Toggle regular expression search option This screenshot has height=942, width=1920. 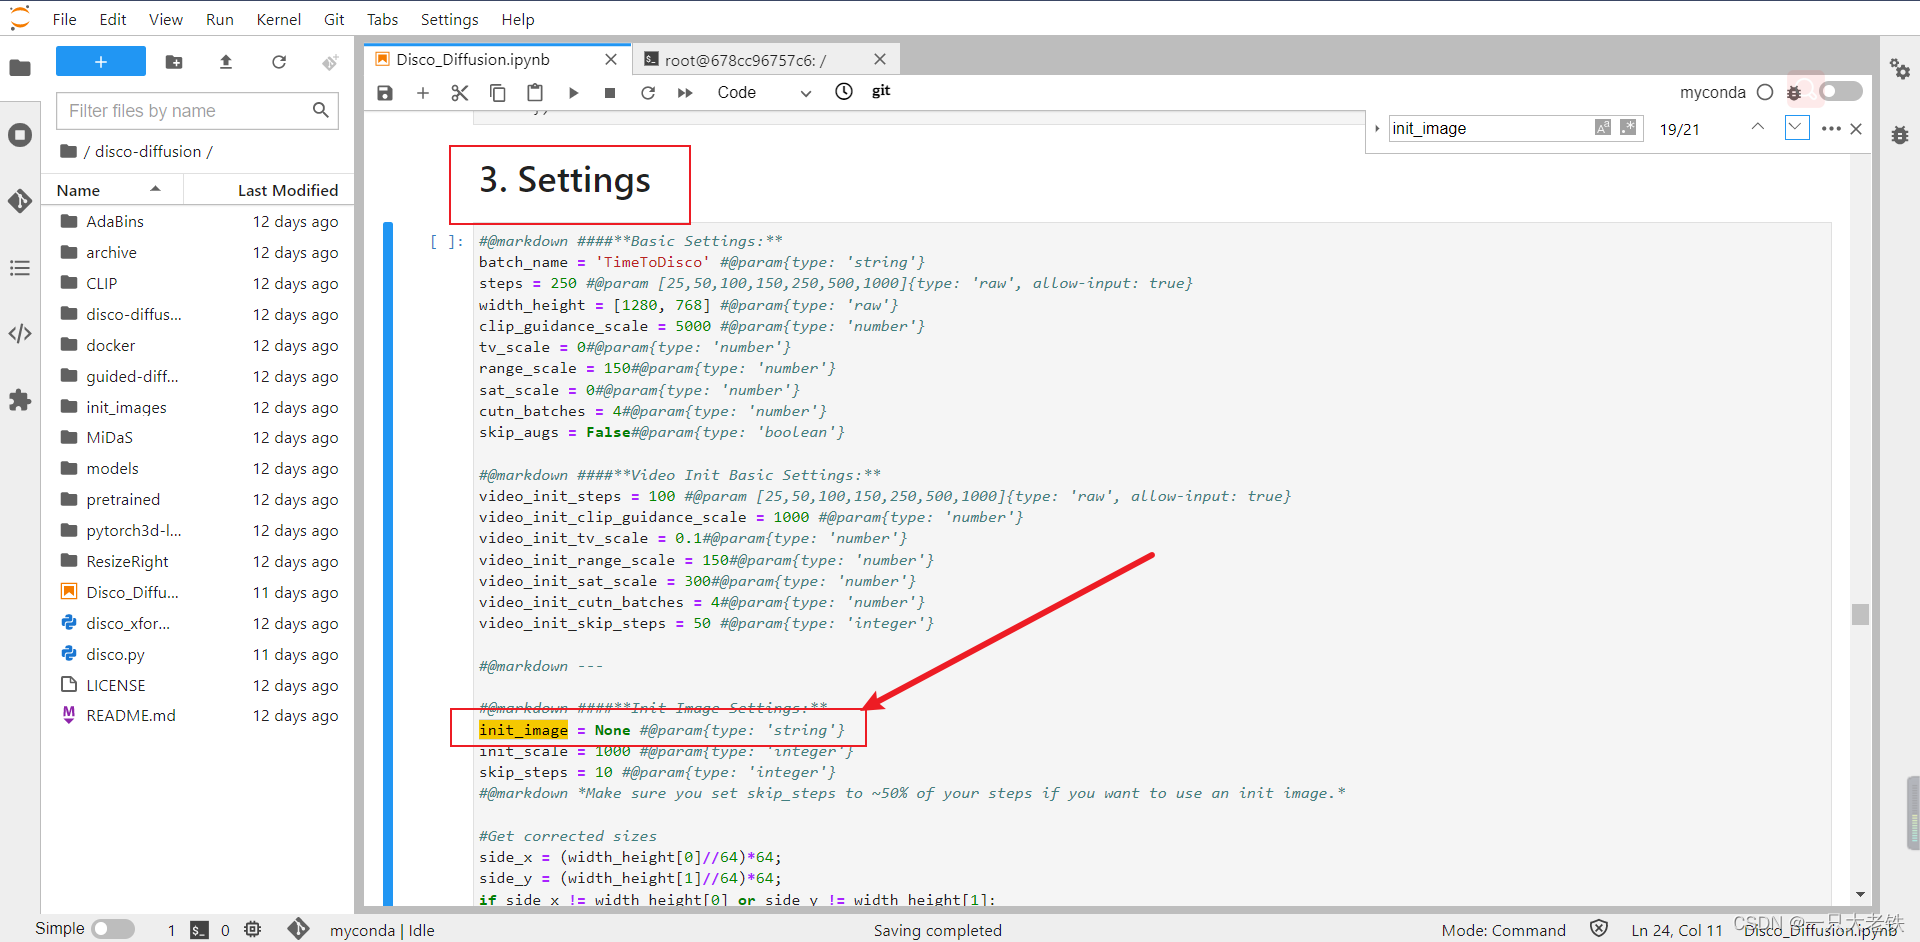1628,127
